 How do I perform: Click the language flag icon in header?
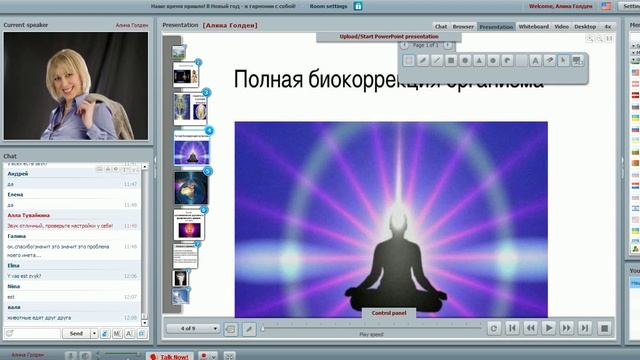(x=606, y=6)
